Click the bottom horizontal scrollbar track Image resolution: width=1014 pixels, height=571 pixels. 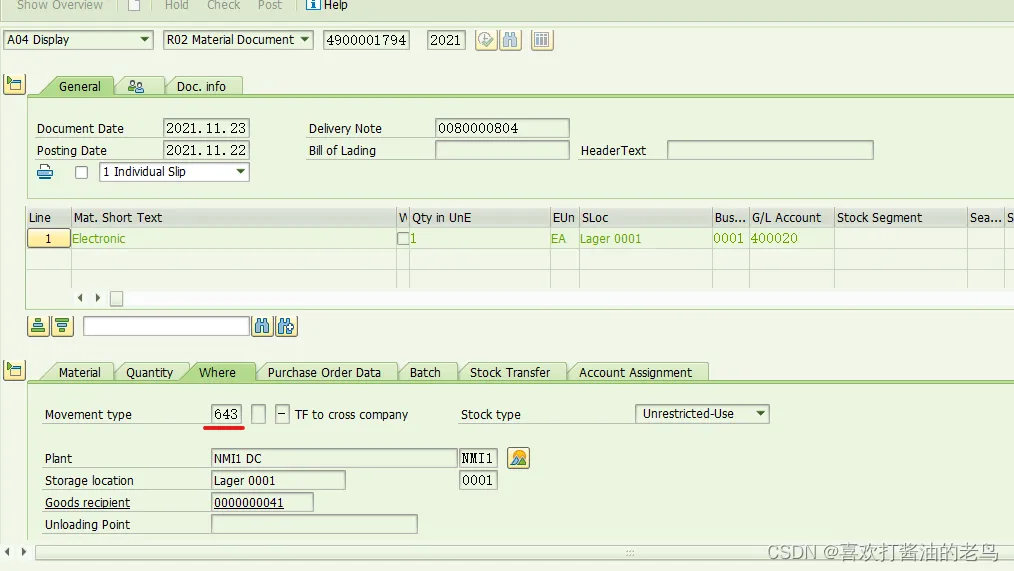523,552
